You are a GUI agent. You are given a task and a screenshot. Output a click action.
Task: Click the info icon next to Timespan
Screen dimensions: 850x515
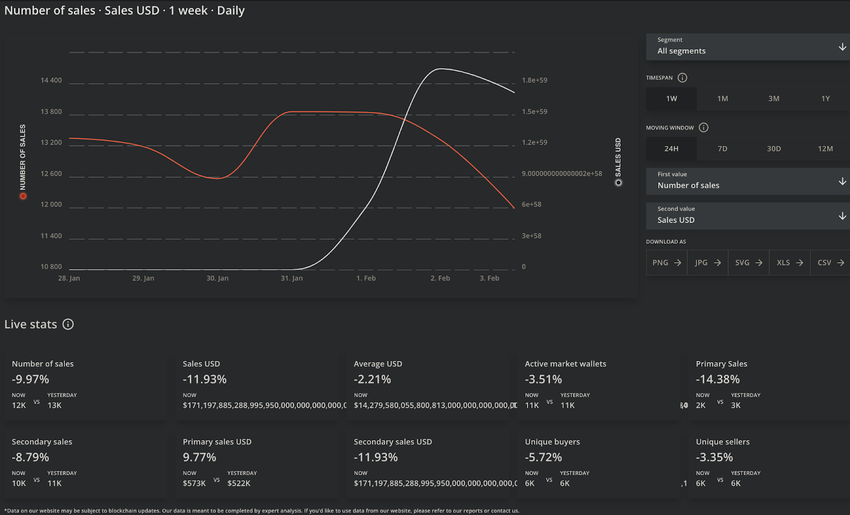click(x=682, y=78)
